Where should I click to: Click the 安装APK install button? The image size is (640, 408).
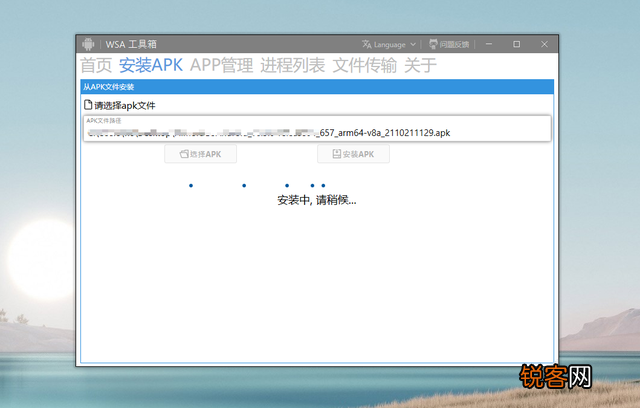(x=353, y=154)
